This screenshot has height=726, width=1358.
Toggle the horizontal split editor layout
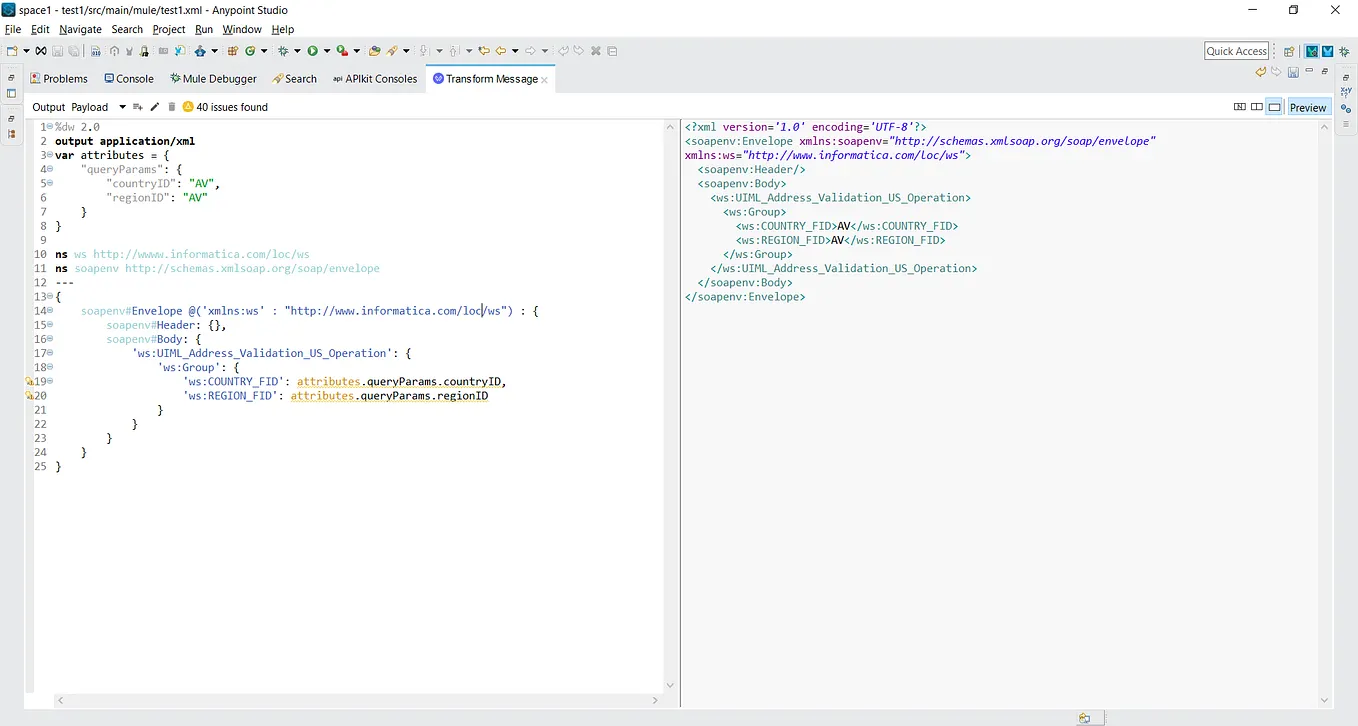point(1240,107)
